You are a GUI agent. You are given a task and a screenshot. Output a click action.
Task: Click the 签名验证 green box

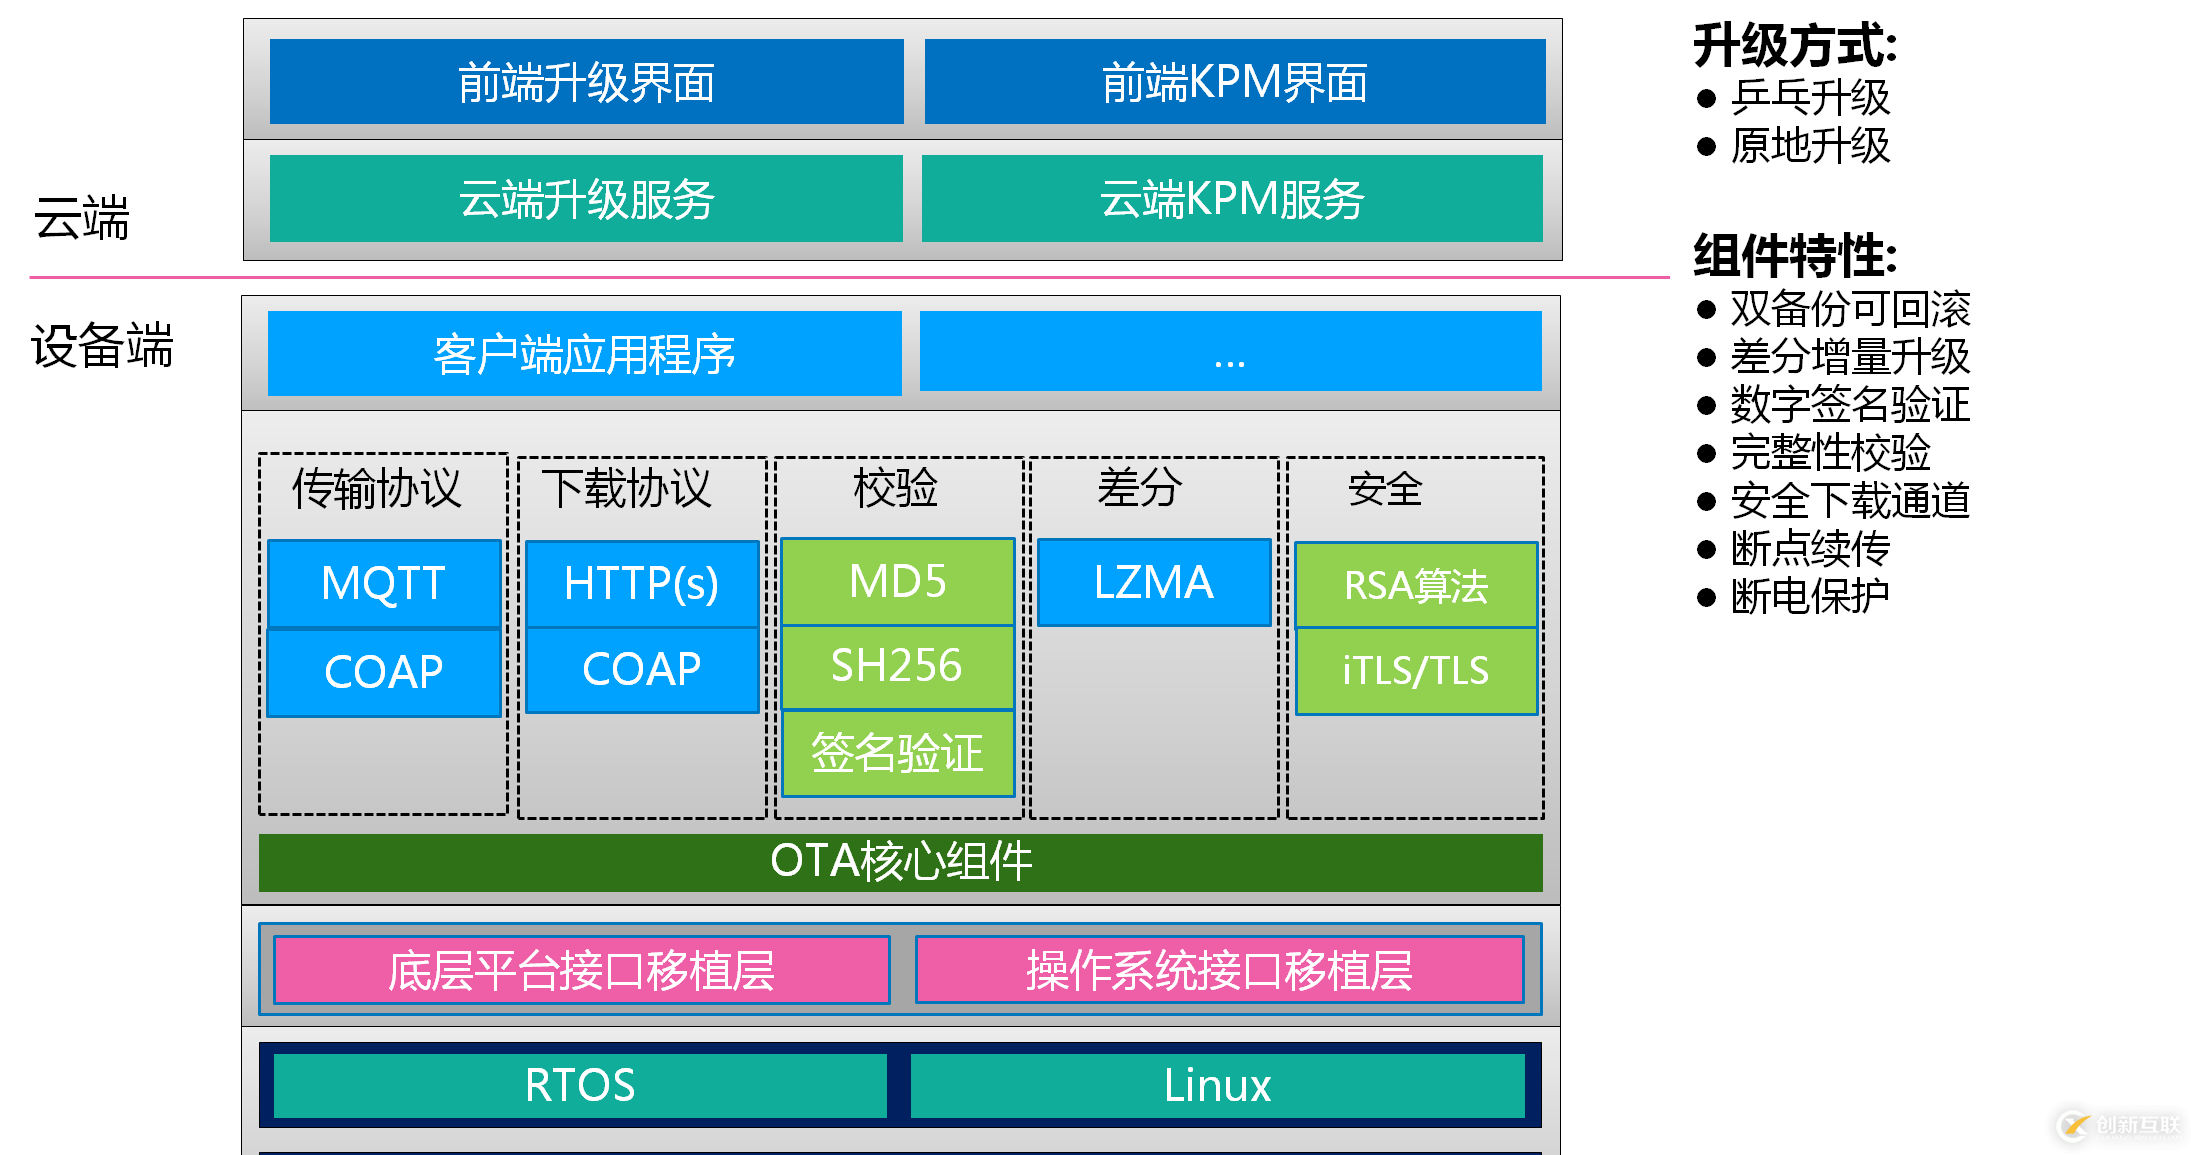[897, 753]
